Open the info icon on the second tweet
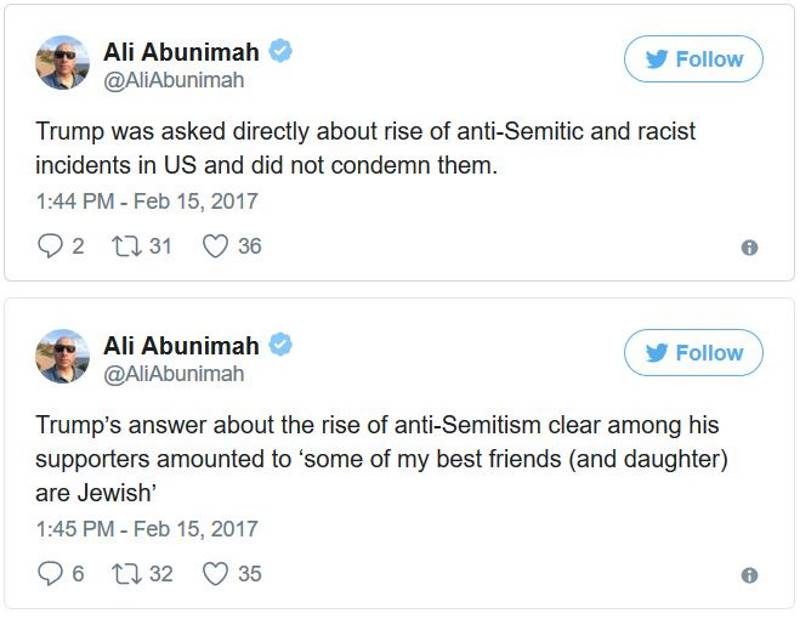This screenshot has height=619, width=800. pyautogui.click(x=749, y=576)
